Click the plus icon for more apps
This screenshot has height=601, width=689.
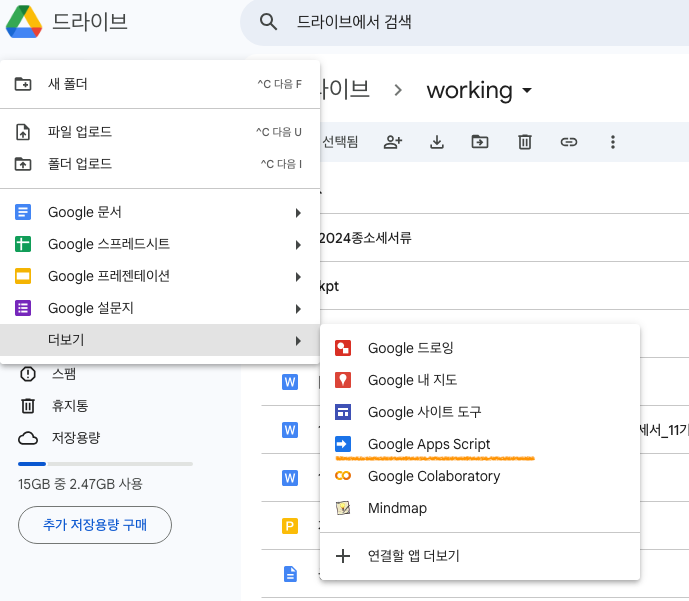343,556
